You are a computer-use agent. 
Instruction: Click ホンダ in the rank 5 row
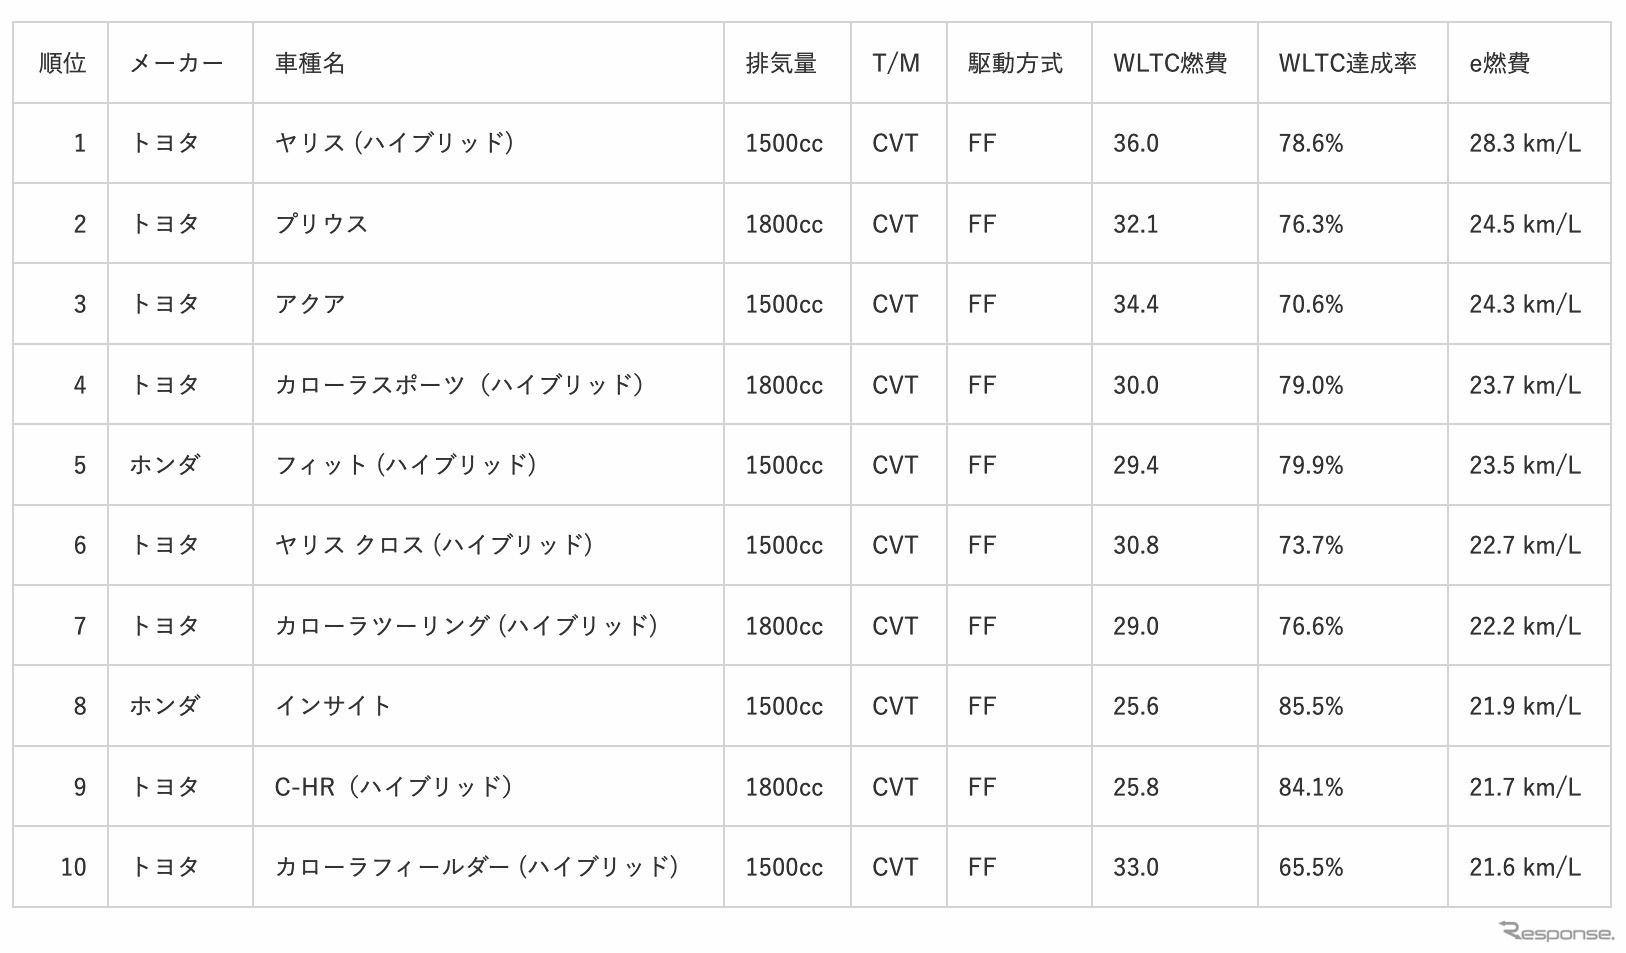coord(165,465)
